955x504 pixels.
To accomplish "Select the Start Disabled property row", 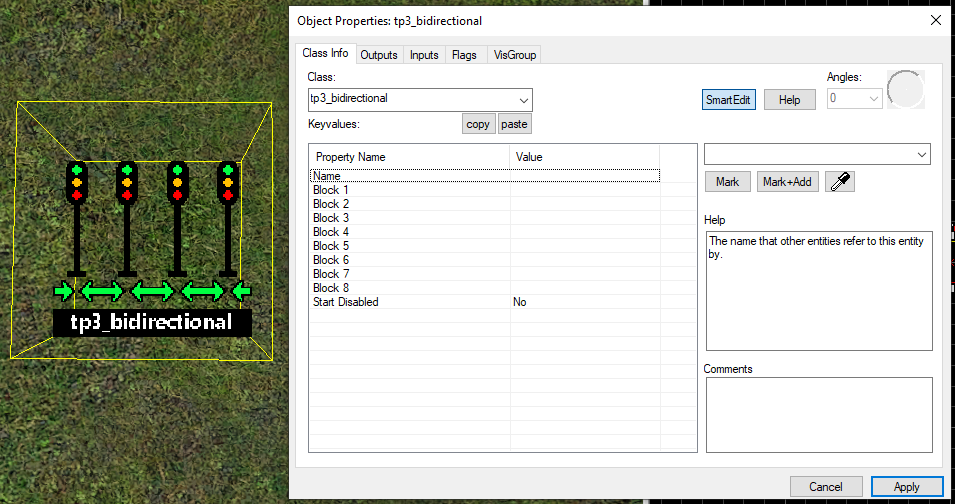I will point(485,302).
